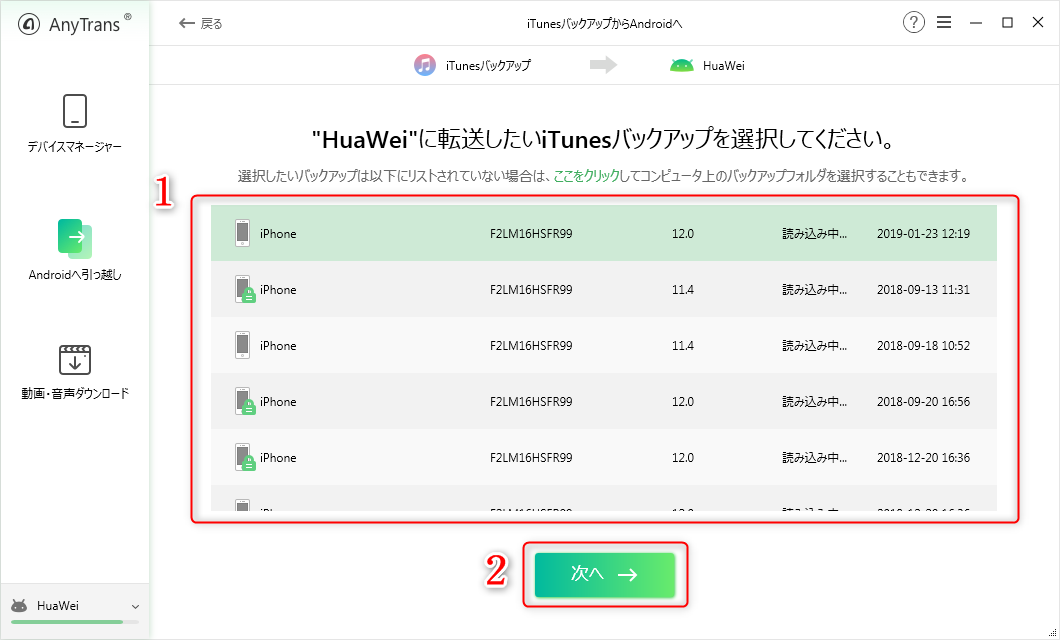The image size is (1060, 640).
Task: Click the green Android robot icon by HuaWei
Action: [681, 66]
